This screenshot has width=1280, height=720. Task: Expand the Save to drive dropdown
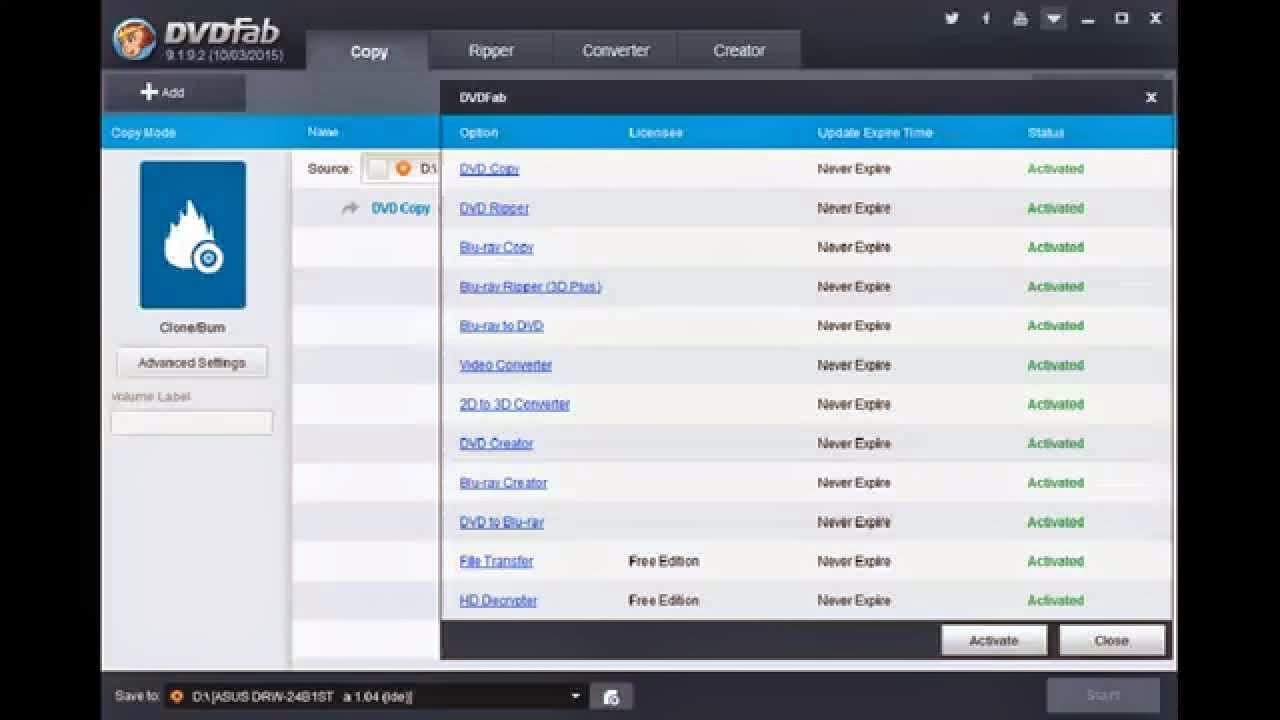click(576, 697)
